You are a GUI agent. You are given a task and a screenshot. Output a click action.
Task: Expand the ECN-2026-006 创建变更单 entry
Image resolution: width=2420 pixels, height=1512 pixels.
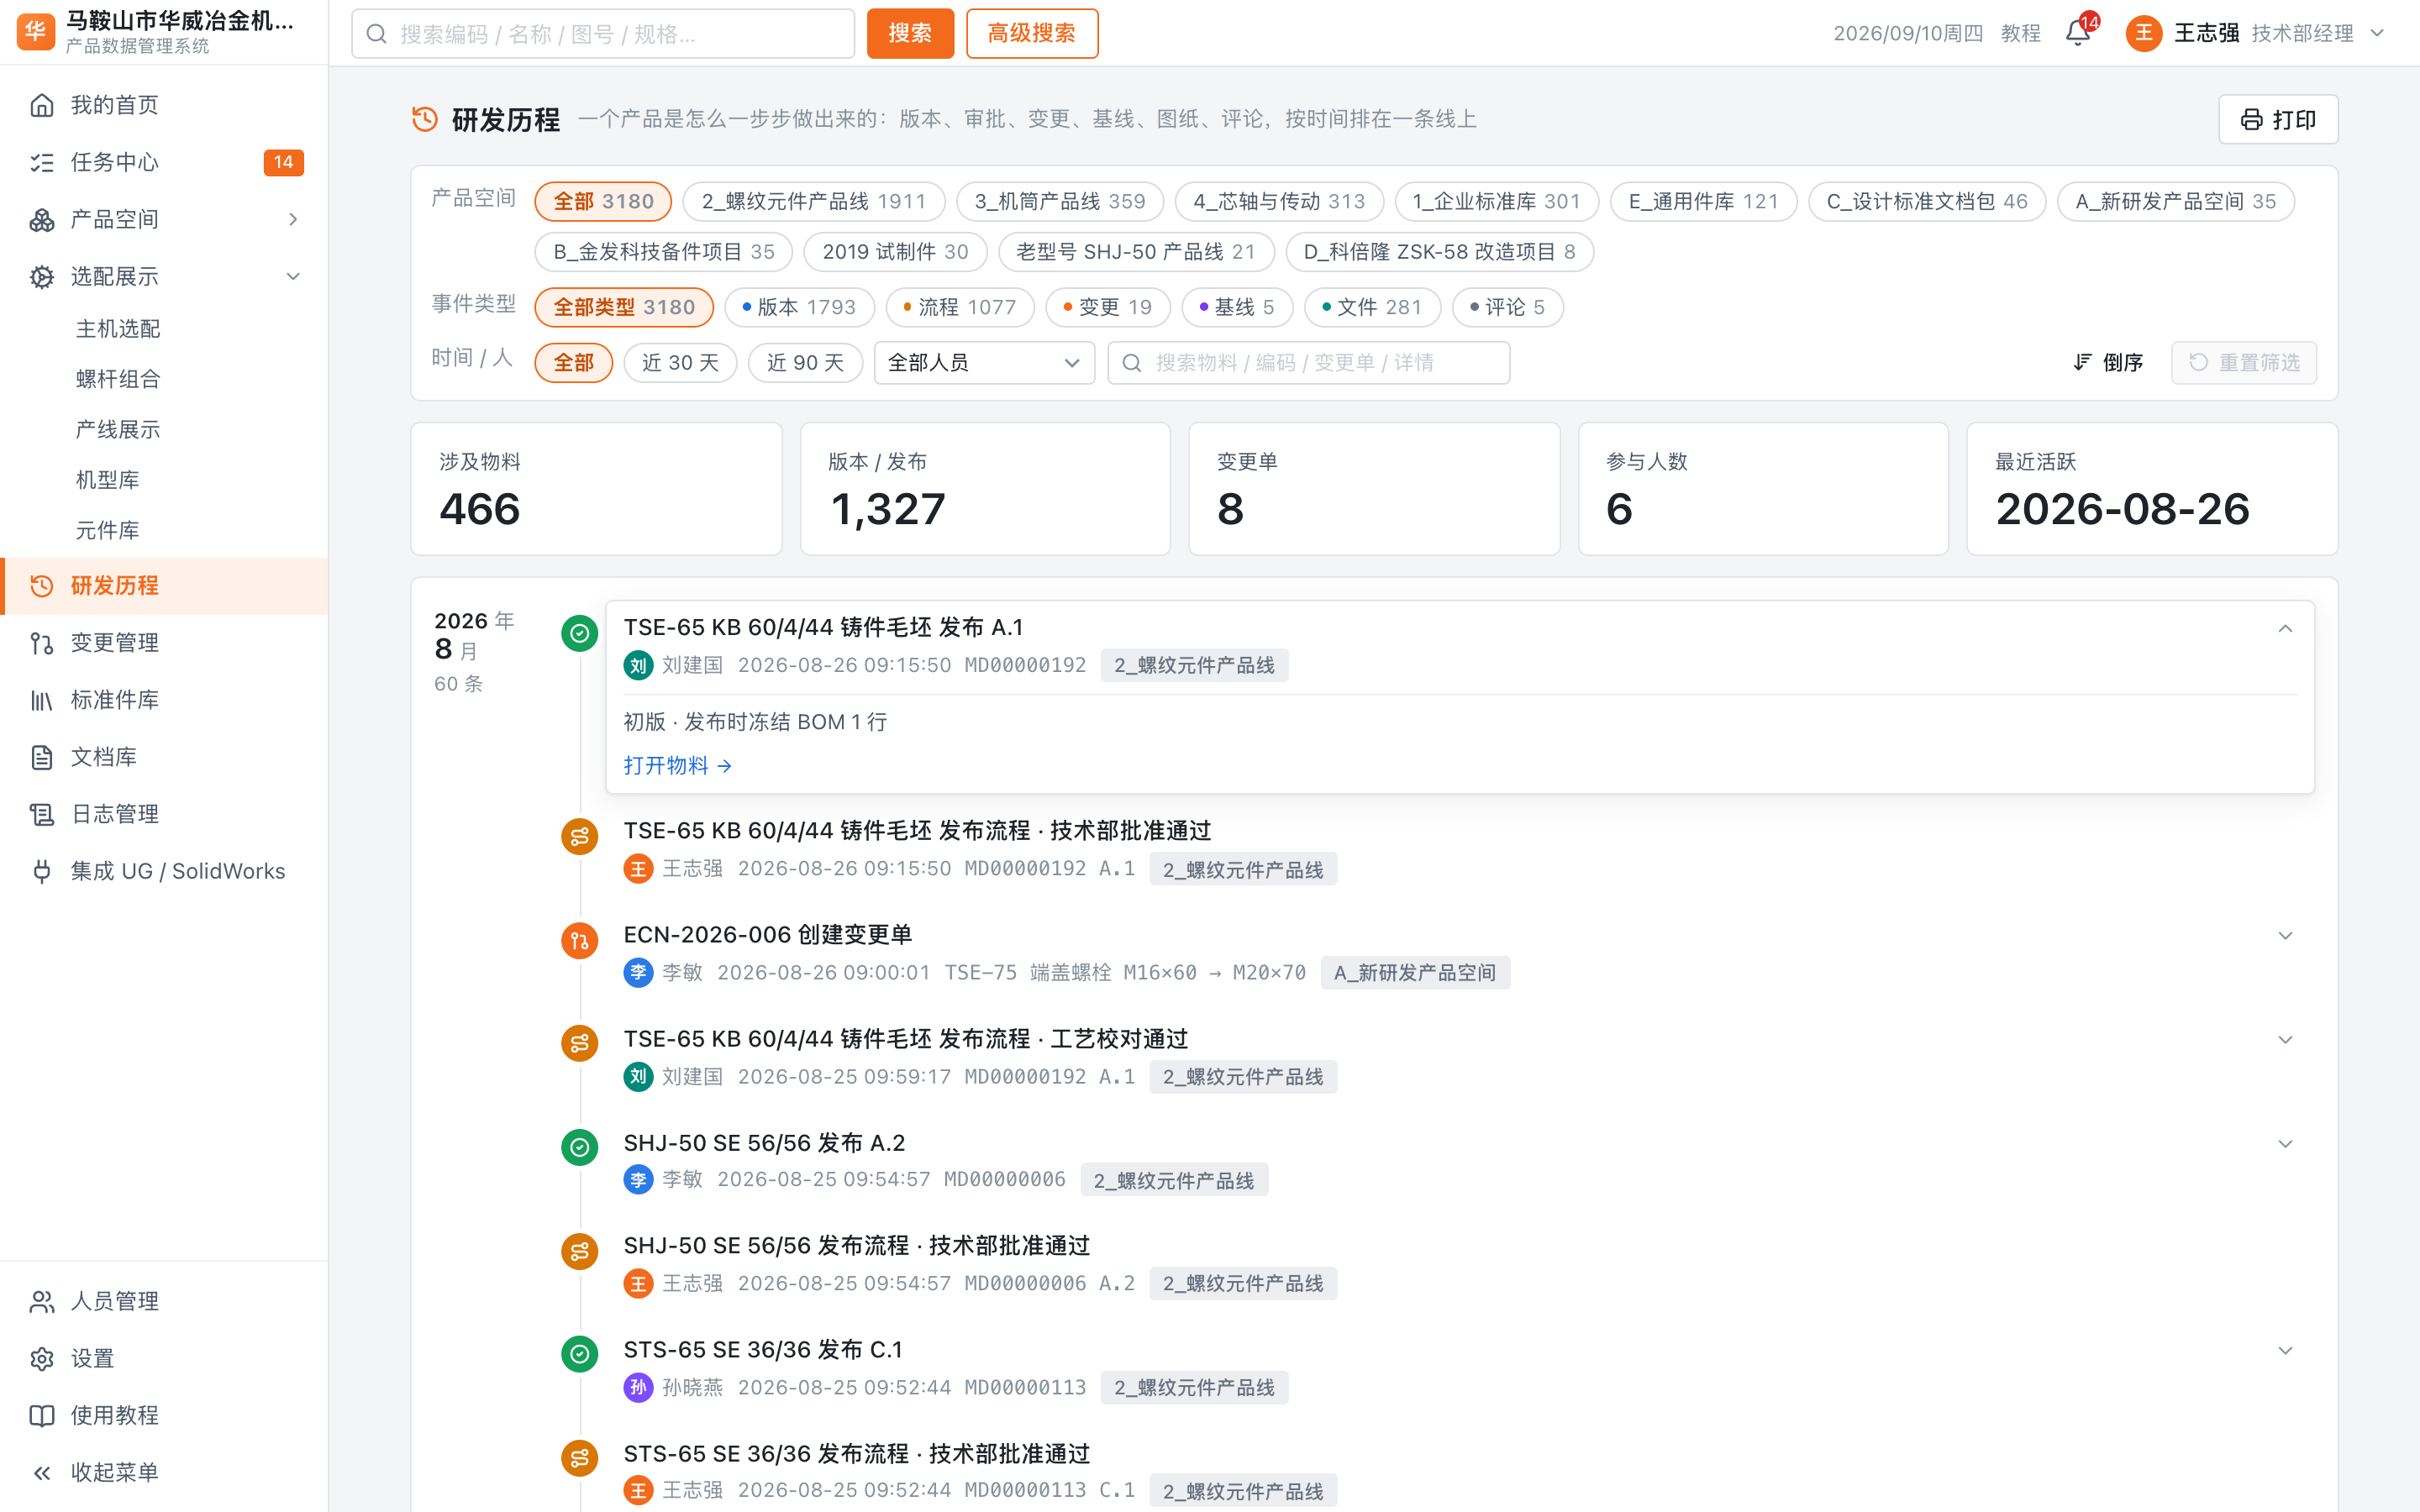click(2285, 936)
